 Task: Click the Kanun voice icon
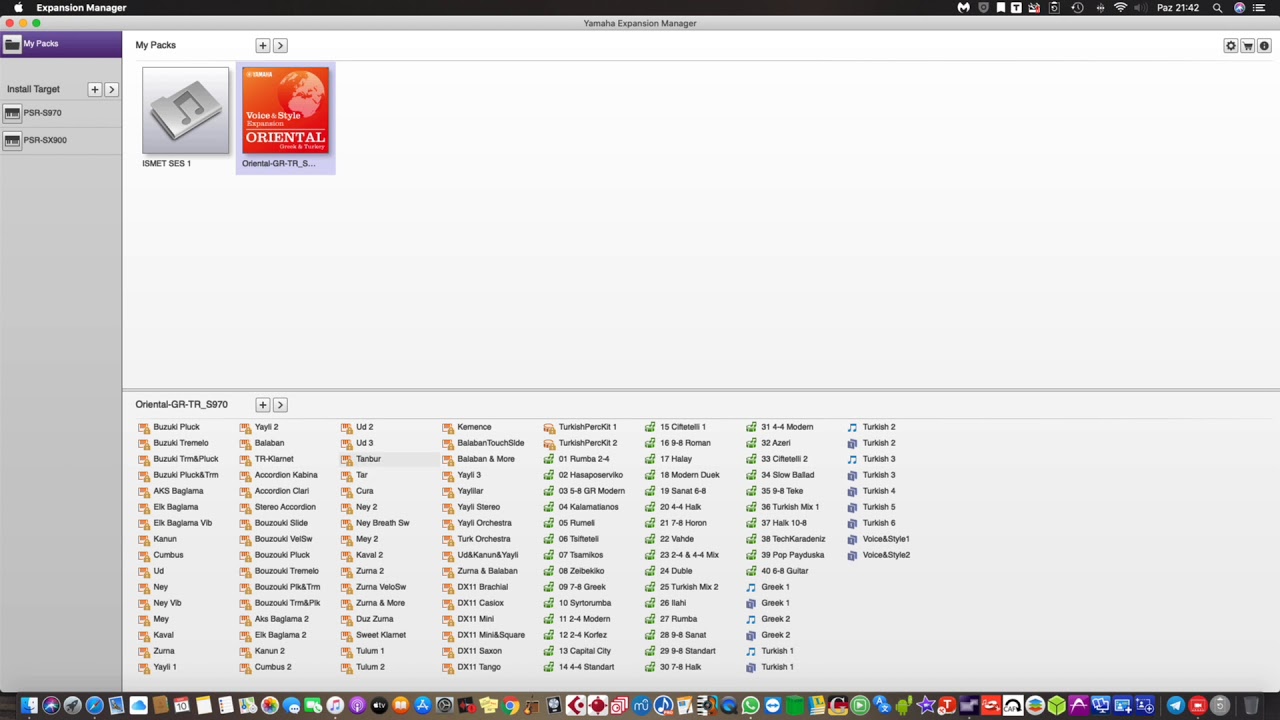144,539
